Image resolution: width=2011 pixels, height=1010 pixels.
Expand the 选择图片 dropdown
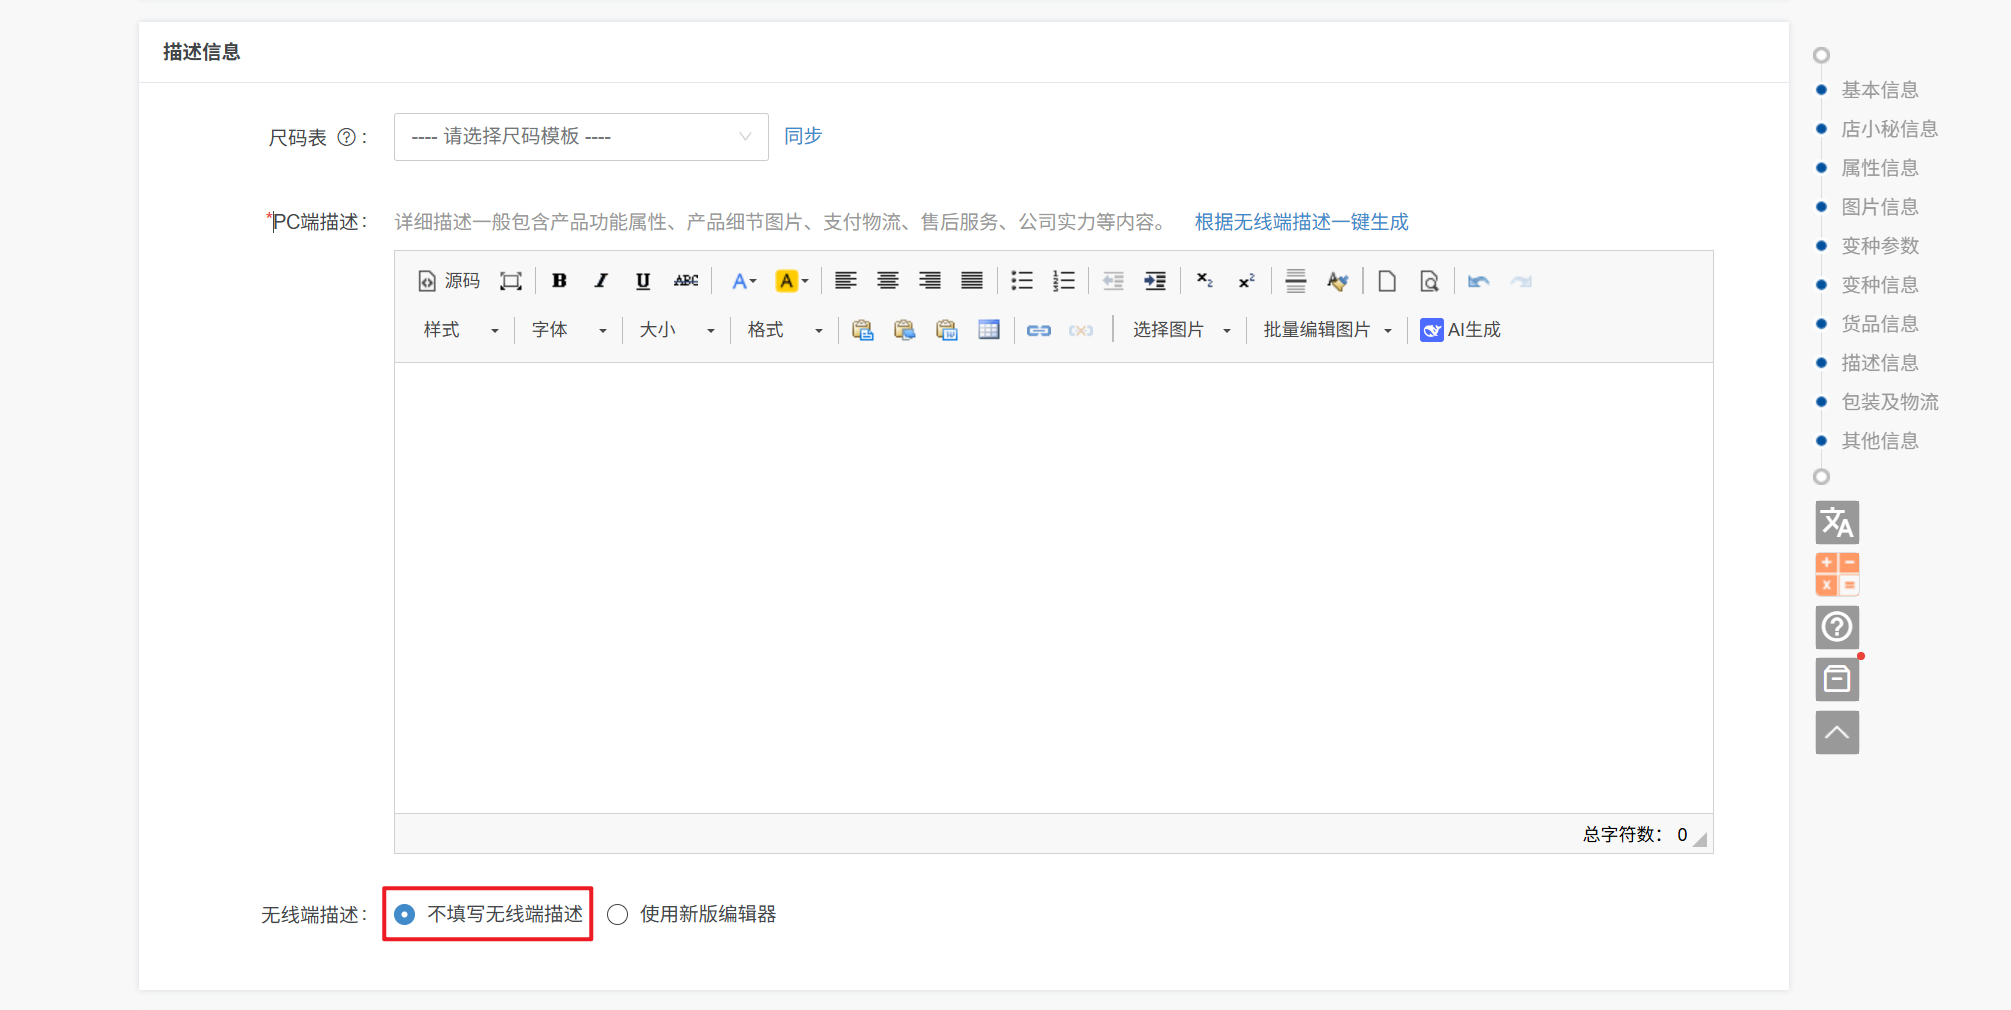pos(1180,330)
